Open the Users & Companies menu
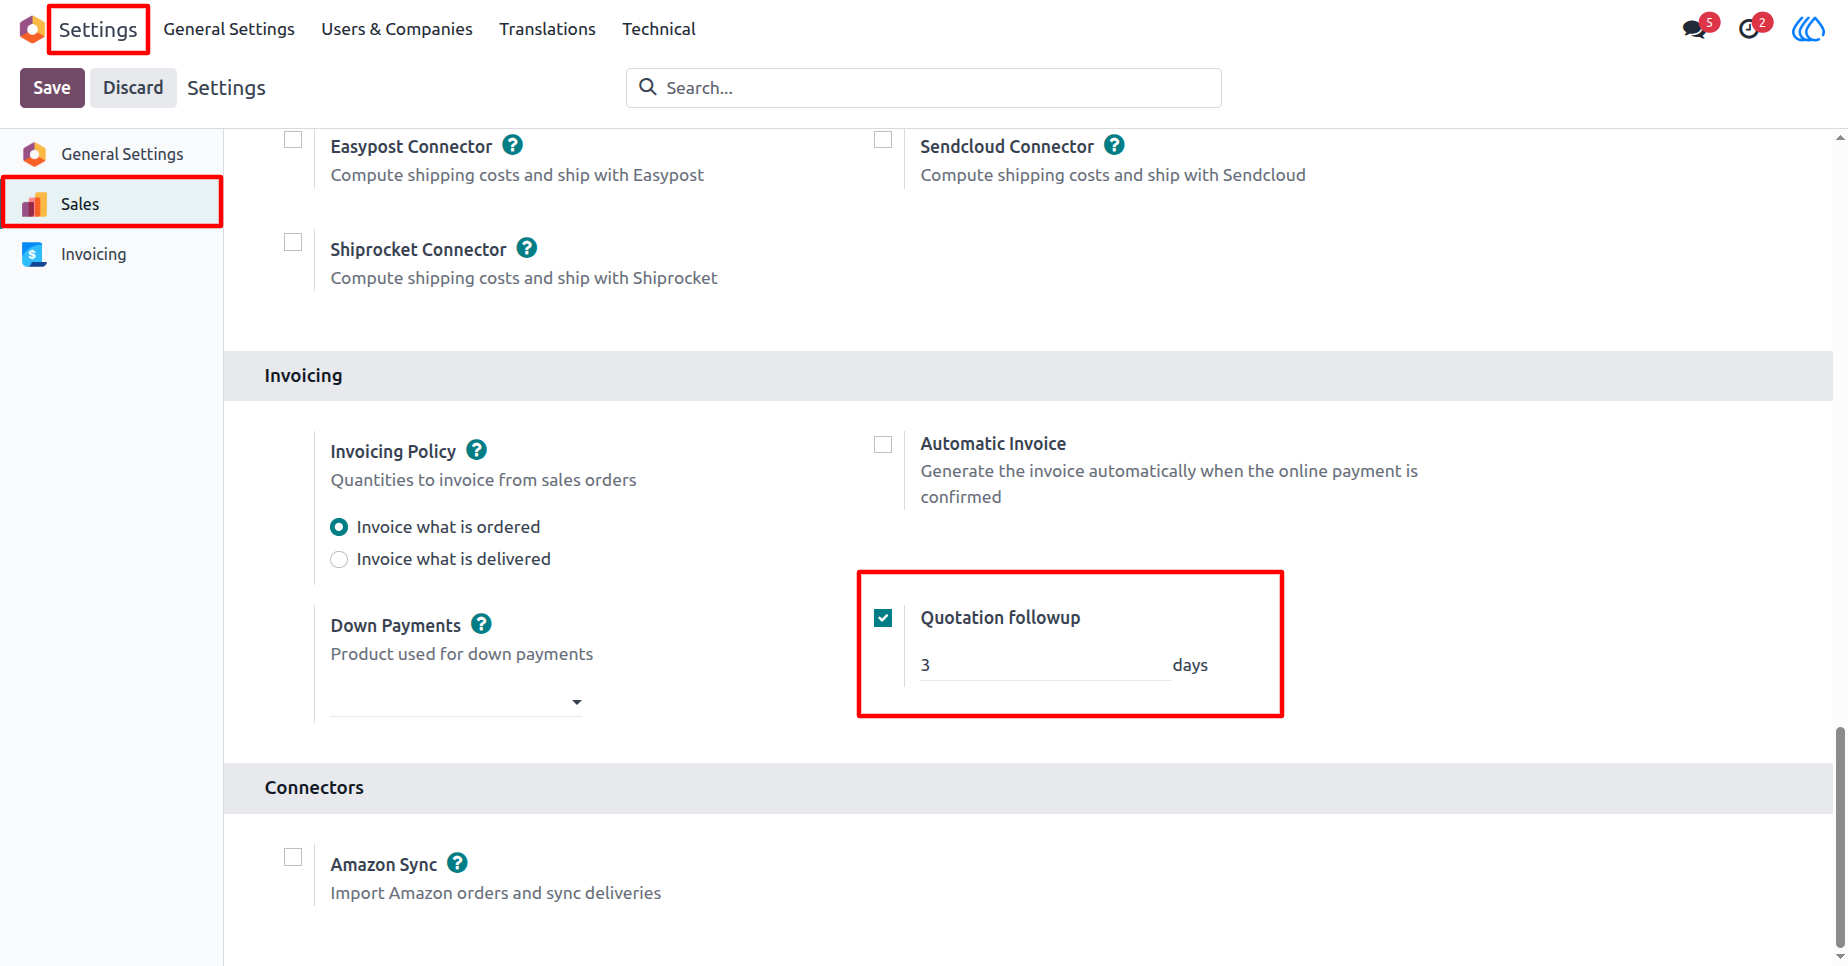The width and height of the screenshot is (1848, 966). coord(397,29)
